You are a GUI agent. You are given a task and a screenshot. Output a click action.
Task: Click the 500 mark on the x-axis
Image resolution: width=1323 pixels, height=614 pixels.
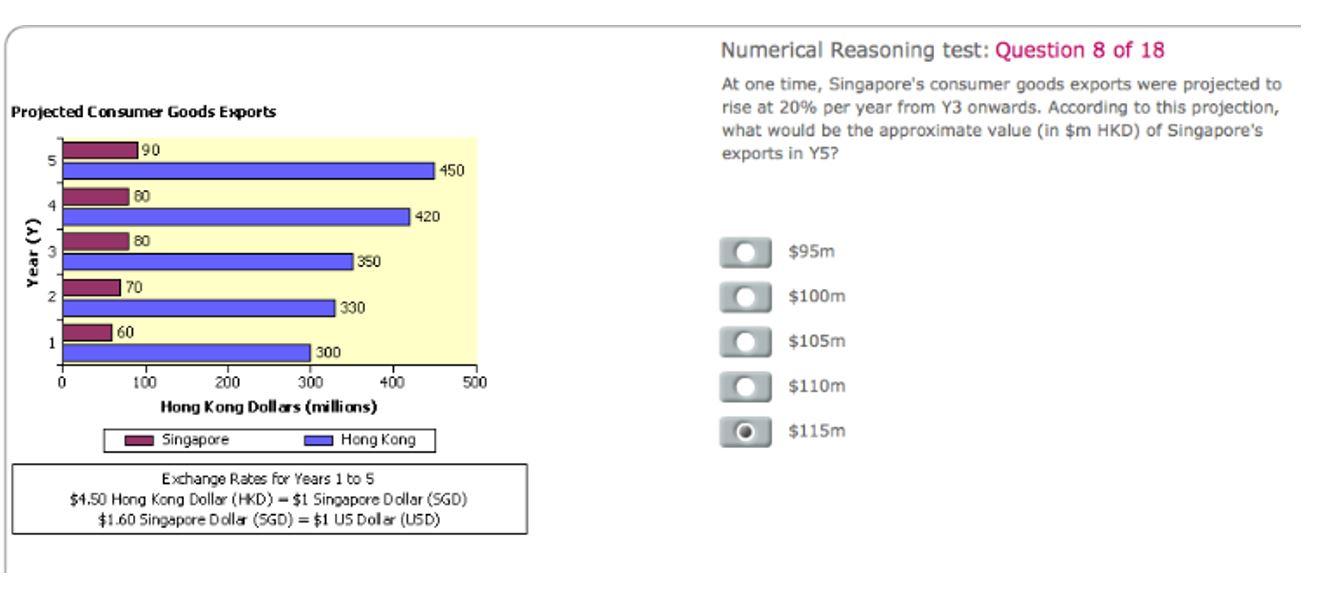(473, 380)
